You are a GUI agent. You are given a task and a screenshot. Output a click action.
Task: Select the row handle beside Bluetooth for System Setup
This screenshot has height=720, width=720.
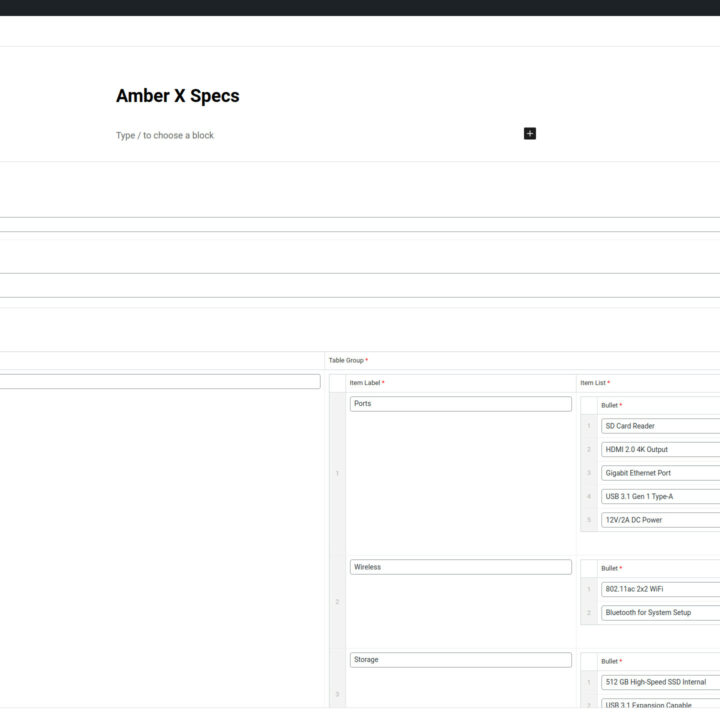click(589, 613)
